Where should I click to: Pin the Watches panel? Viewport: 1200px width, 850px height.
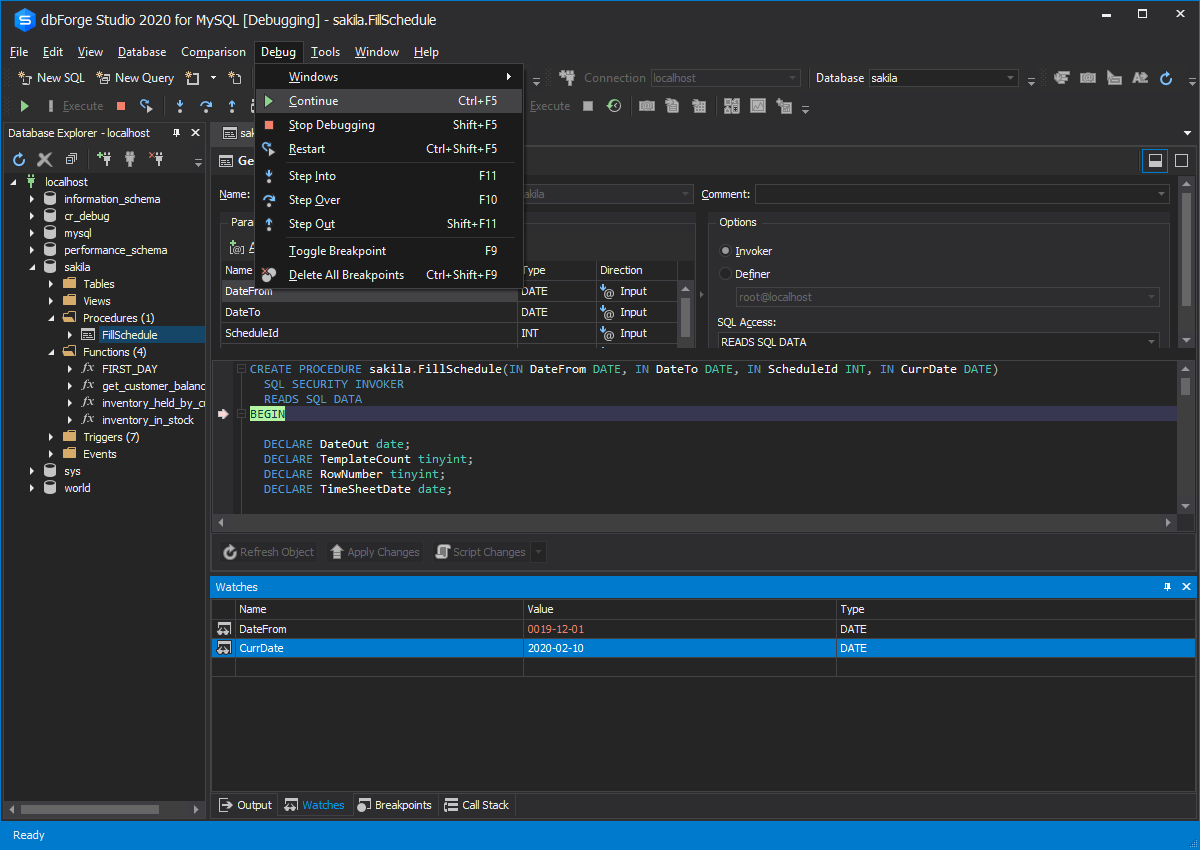[x=1167, y=587]
